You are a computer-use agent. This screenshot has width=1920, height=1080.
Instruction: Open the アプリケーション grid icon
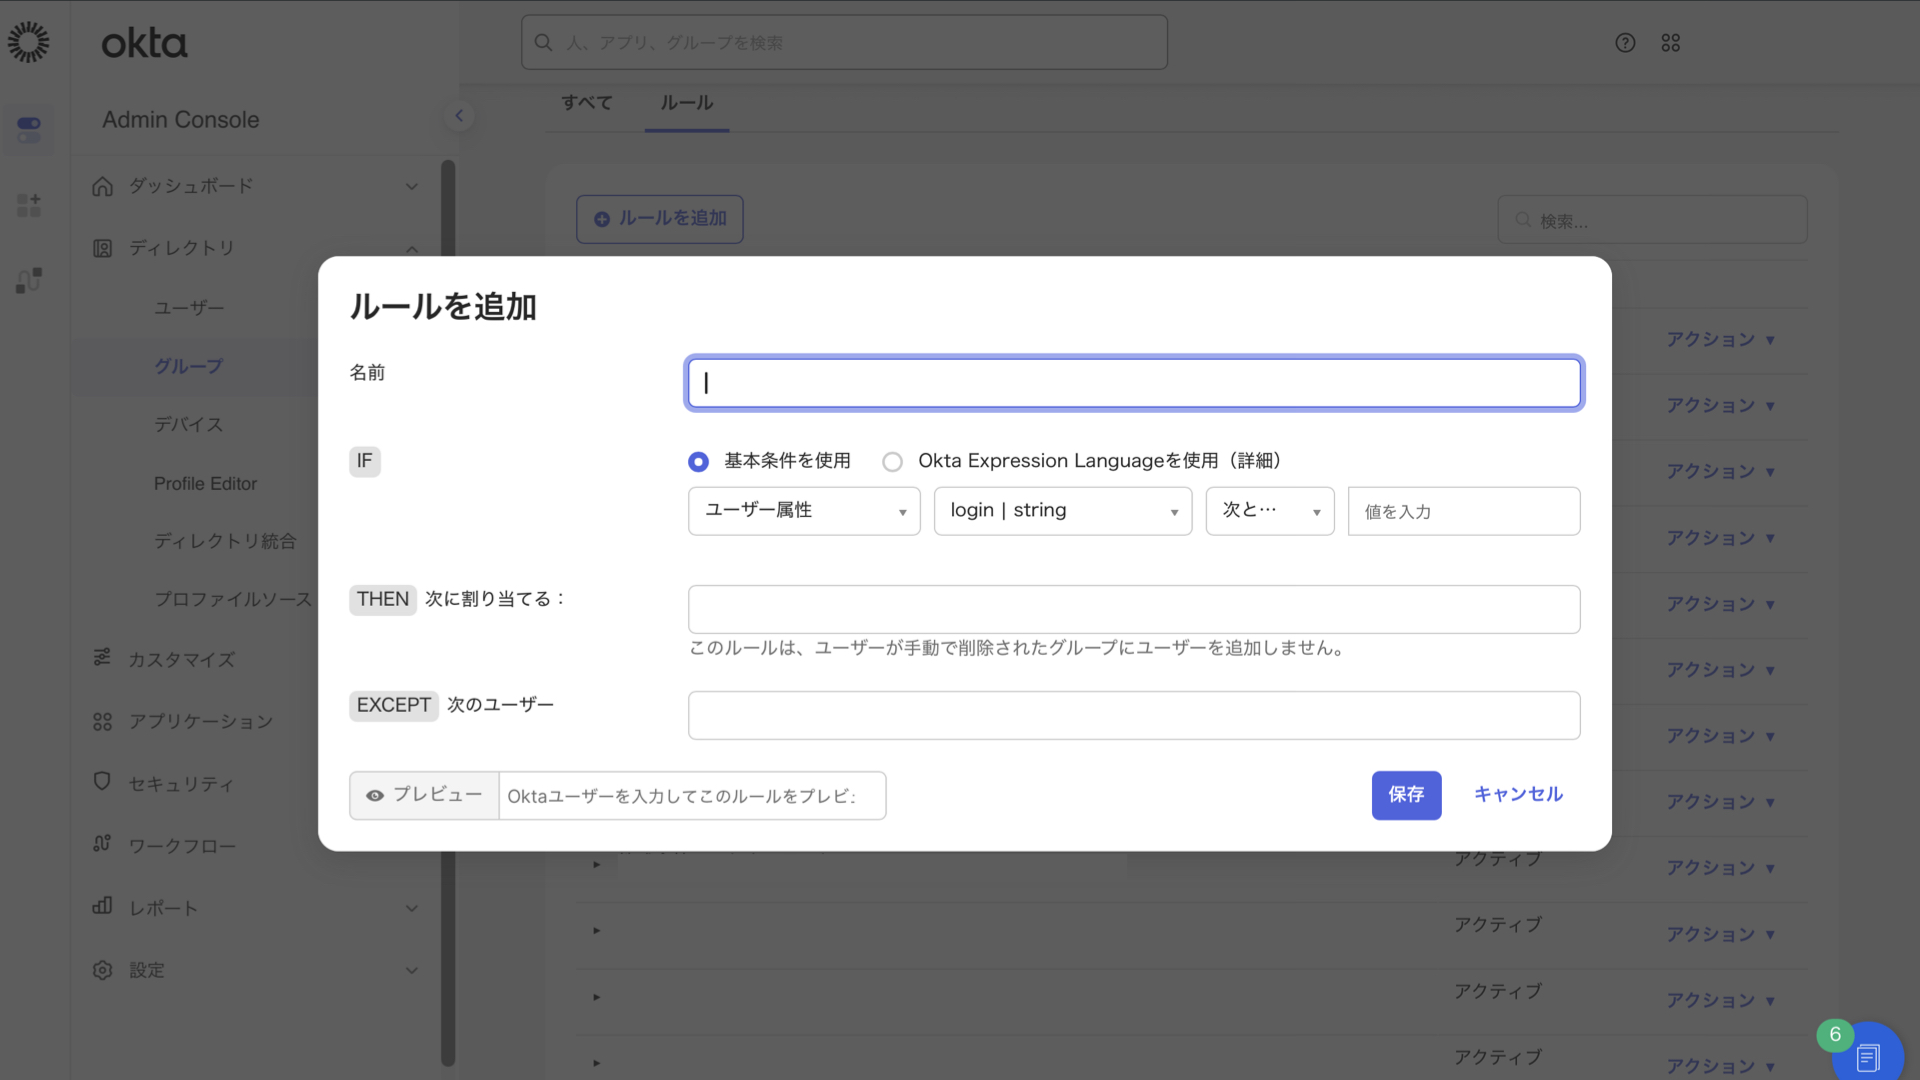point(101,721)
